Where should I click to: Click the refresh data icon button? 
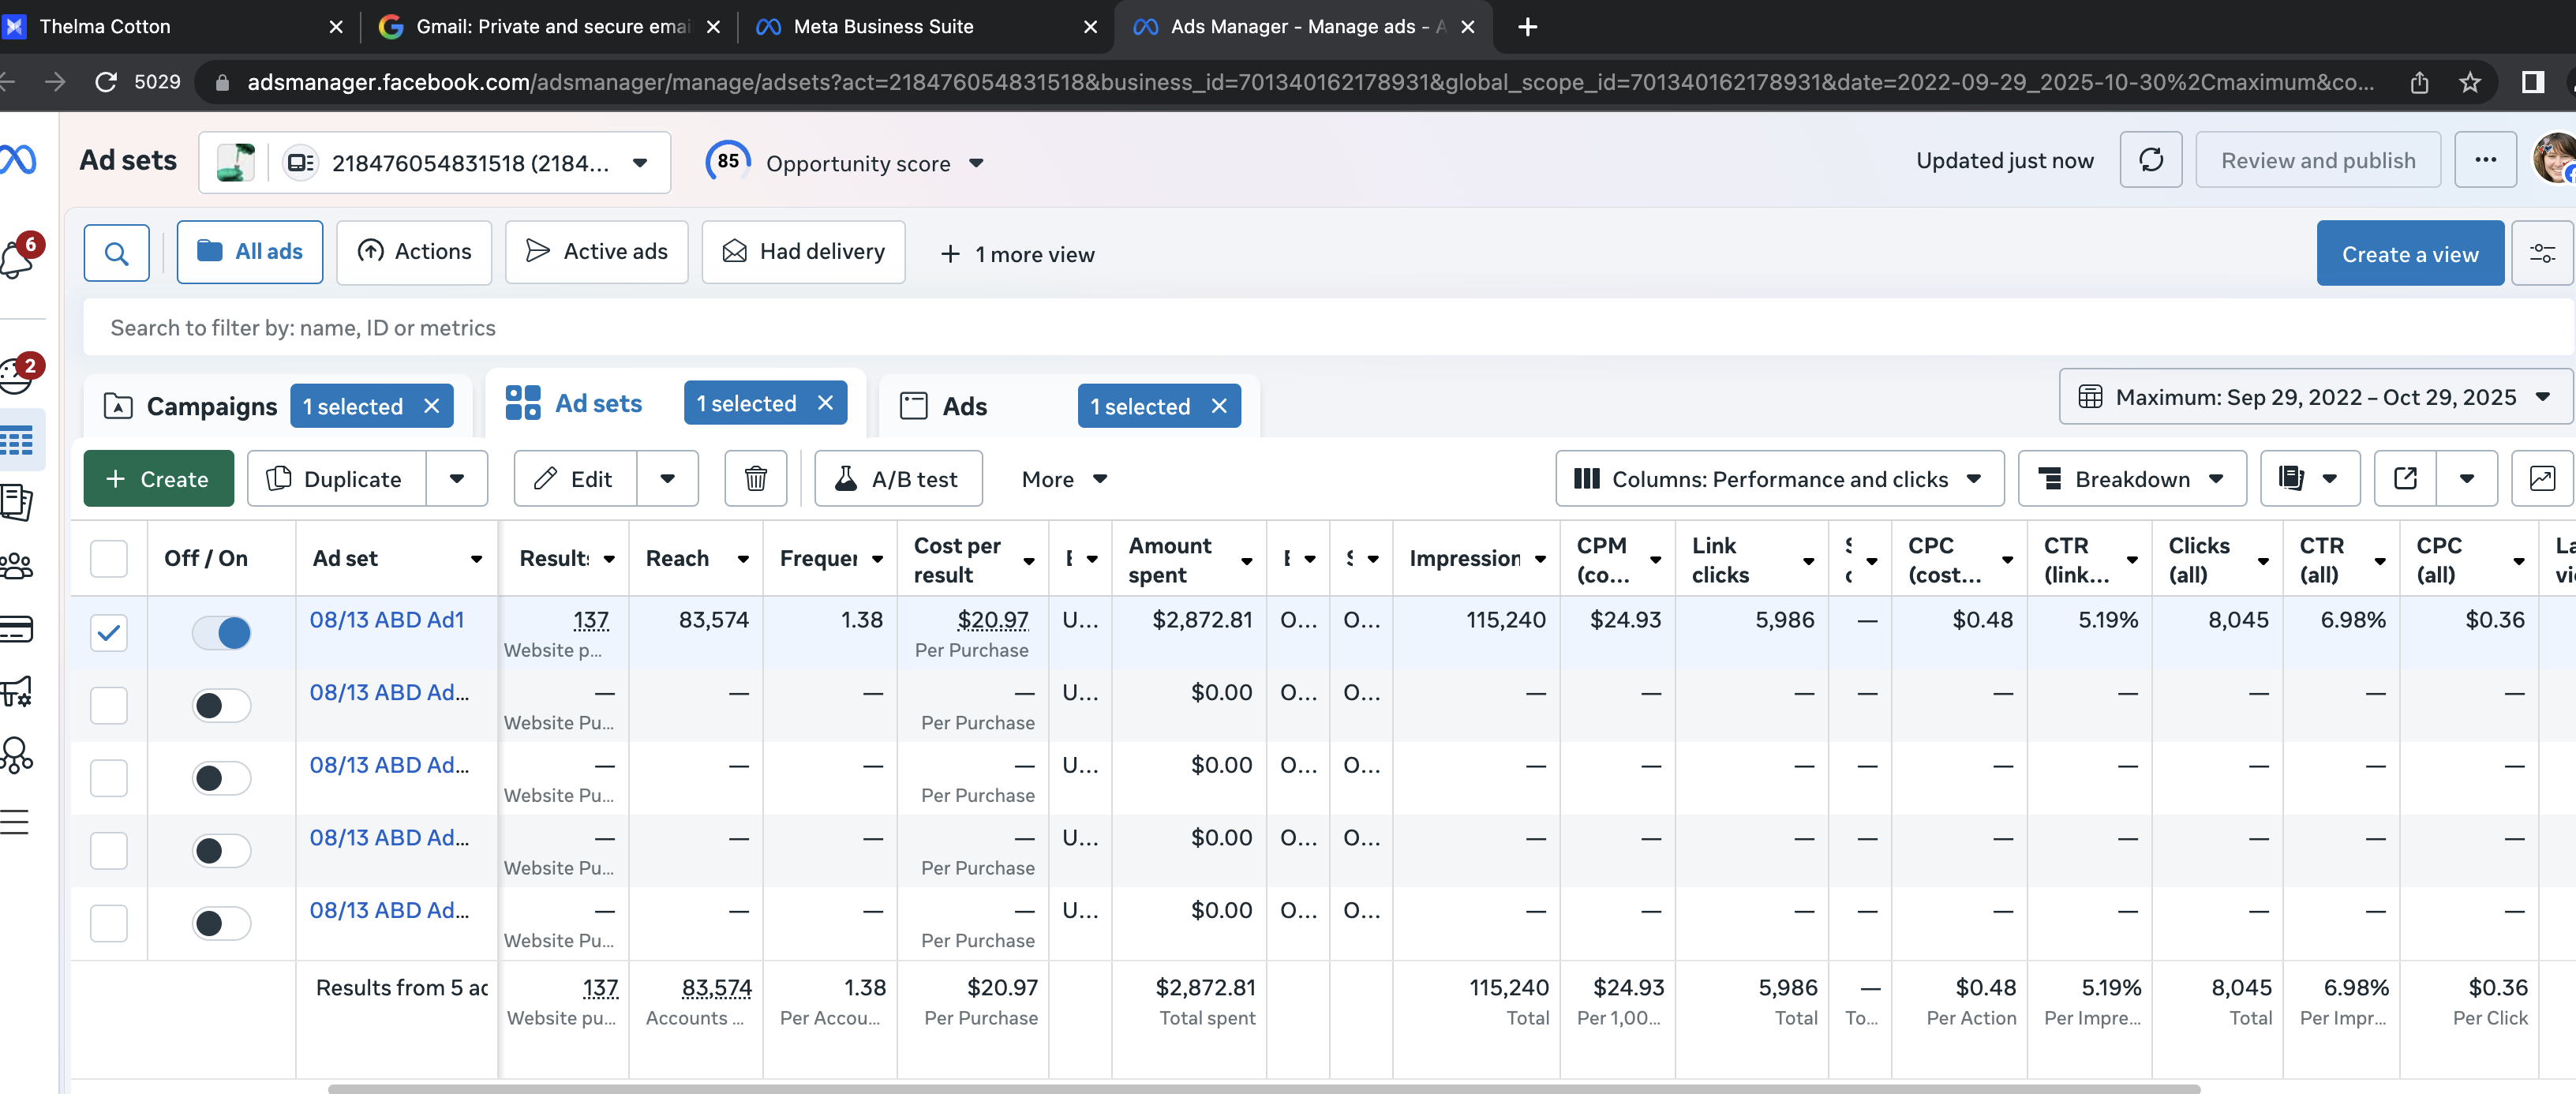2150,160
